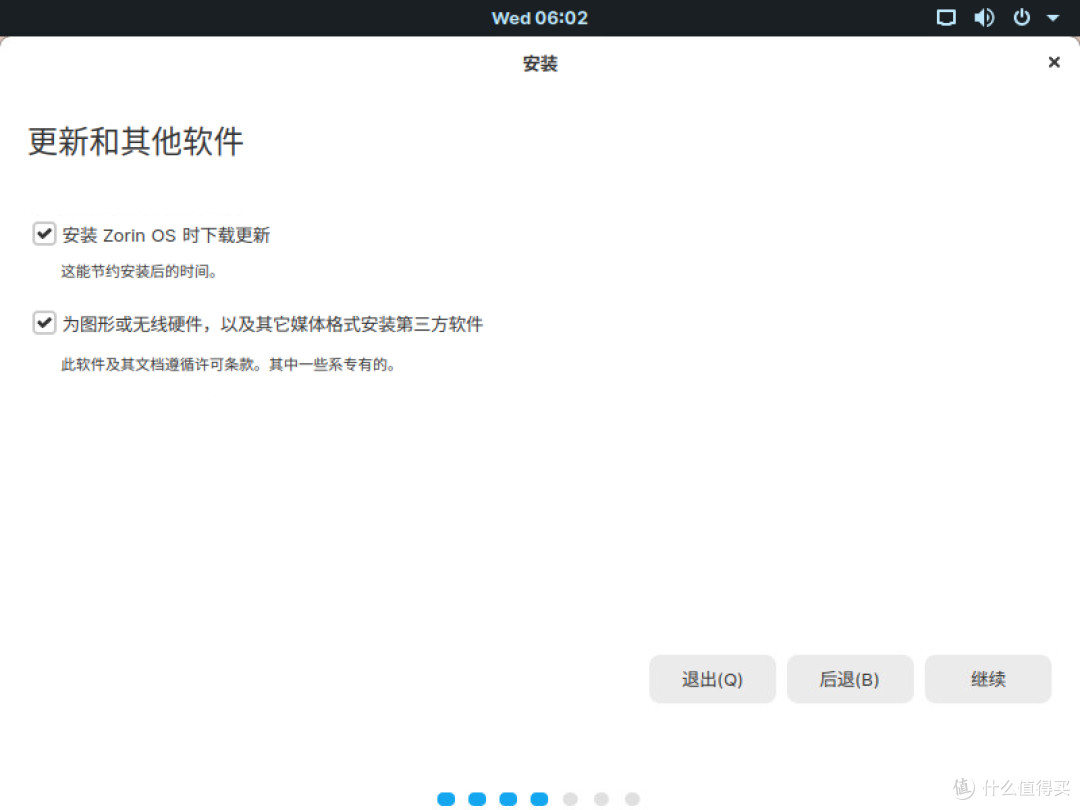Disable the third-party software installation checkbox
The height and width of the screenshot is (810, 1080).
coord(44,322)
